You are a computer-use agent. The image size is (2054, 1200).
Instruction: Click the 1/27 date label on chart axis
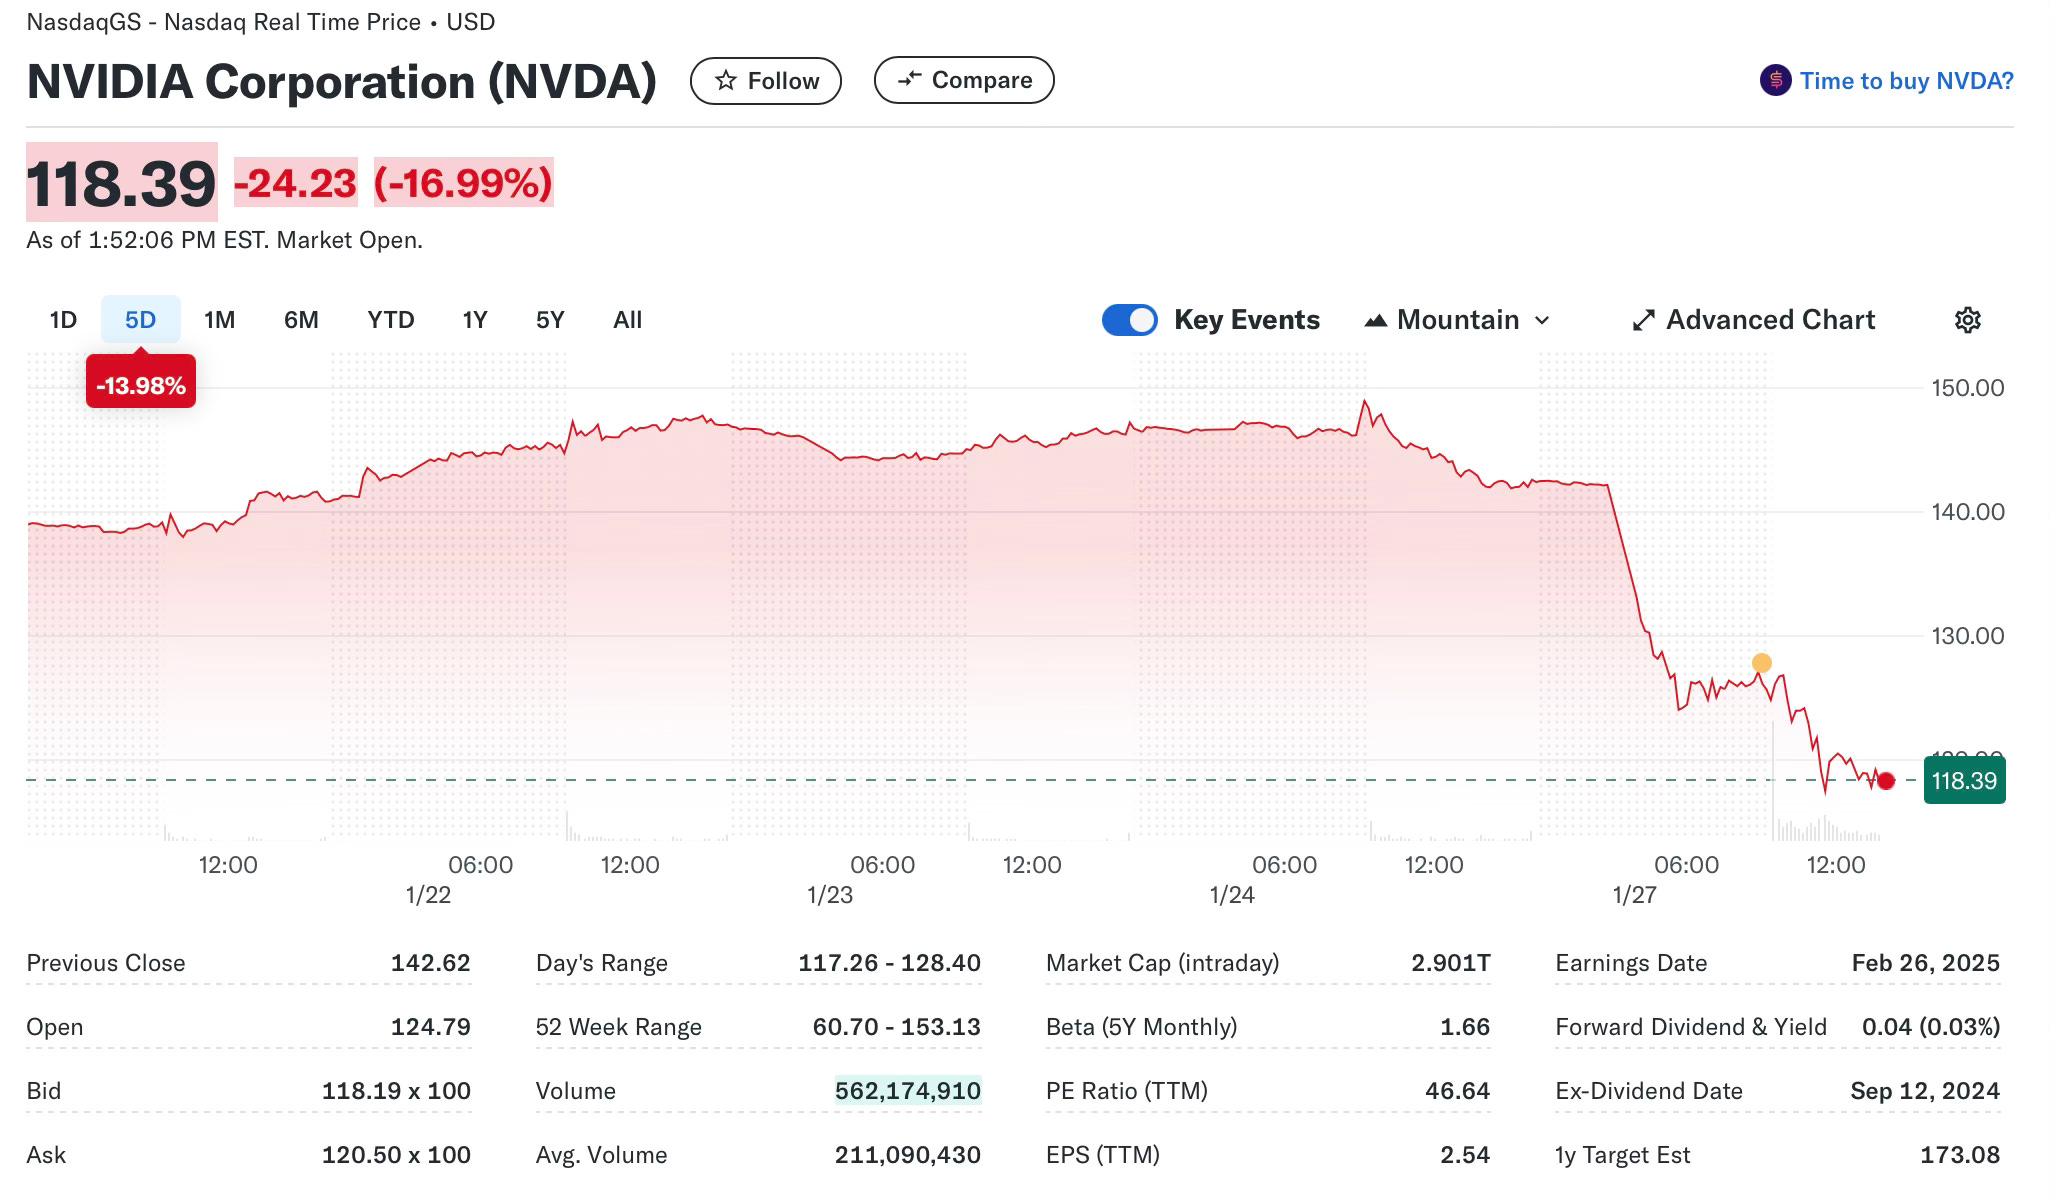click(x=1634, y=895)
